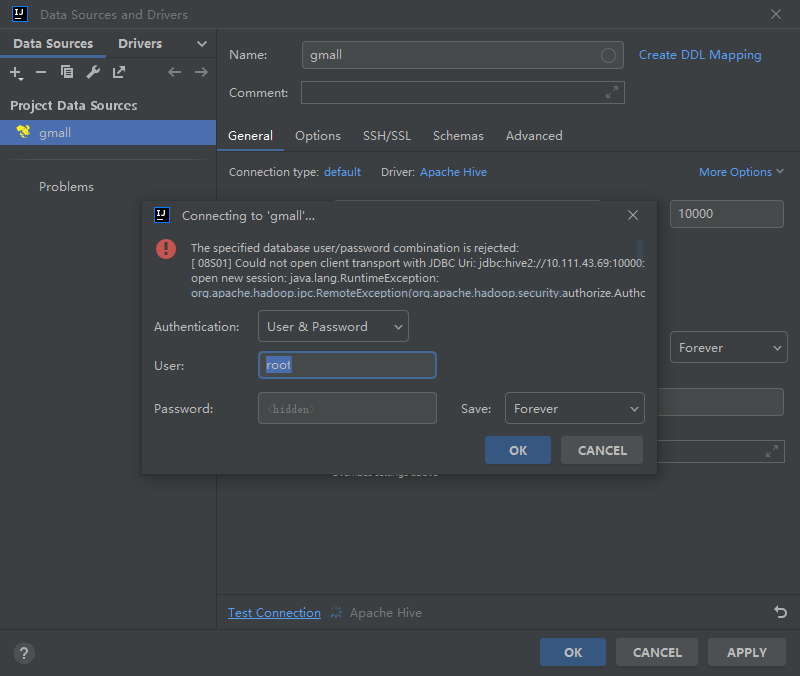
Task: Expand the Comment field with arrow icon
Action: tap(612, 93)
